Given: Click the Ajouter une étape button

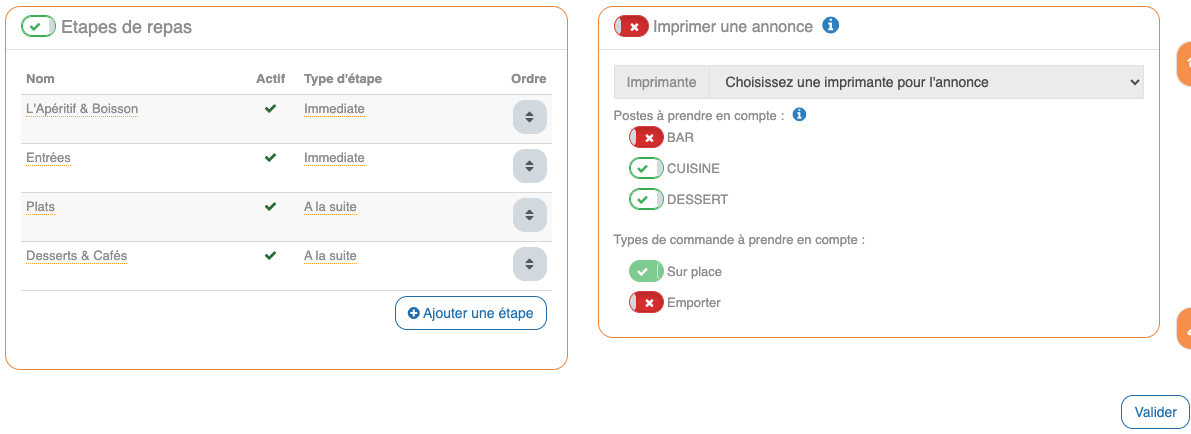Looking at the screenshot, I should [x=471, y=313].
